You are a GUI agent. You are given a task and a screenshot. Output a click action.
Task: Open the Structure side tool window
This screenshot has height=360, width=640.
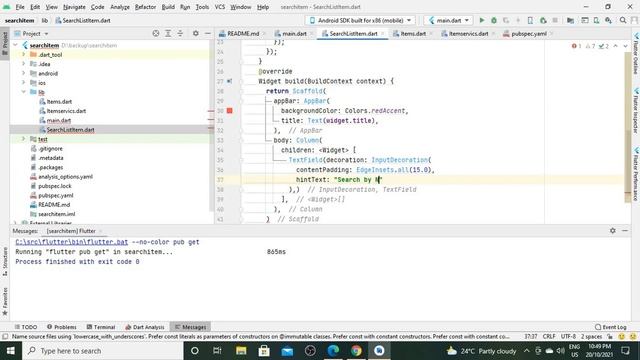(5, 261)
